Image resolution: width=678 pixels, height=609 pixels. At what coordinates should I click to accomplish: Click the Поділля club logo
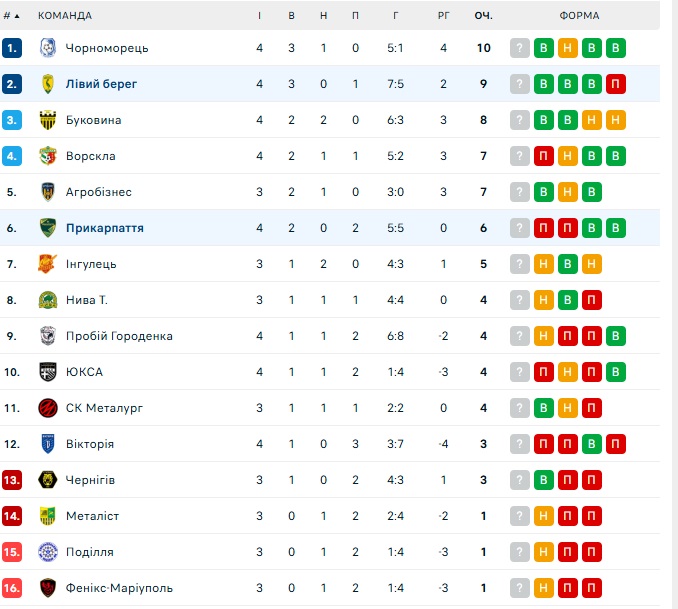click(x=48, y=552)
